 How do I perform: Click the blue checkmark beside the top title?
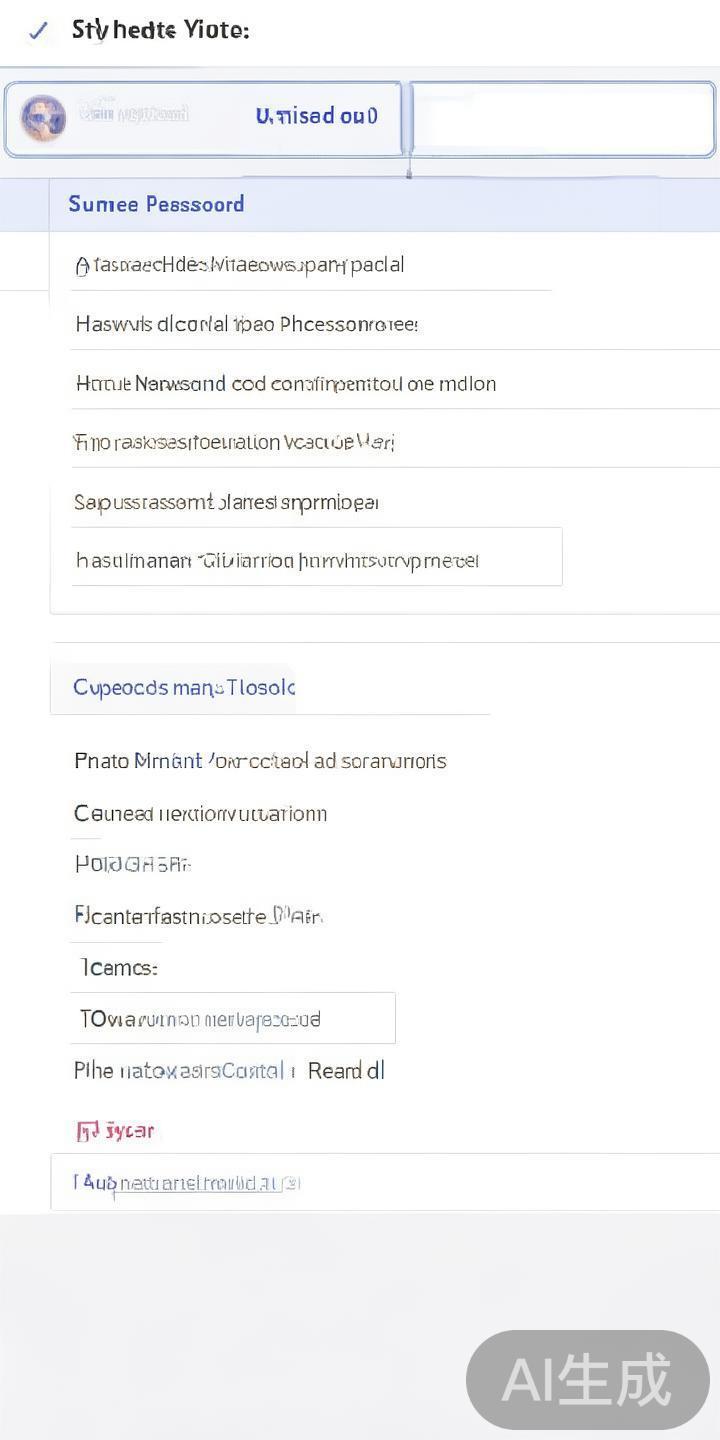coord(38,31)
